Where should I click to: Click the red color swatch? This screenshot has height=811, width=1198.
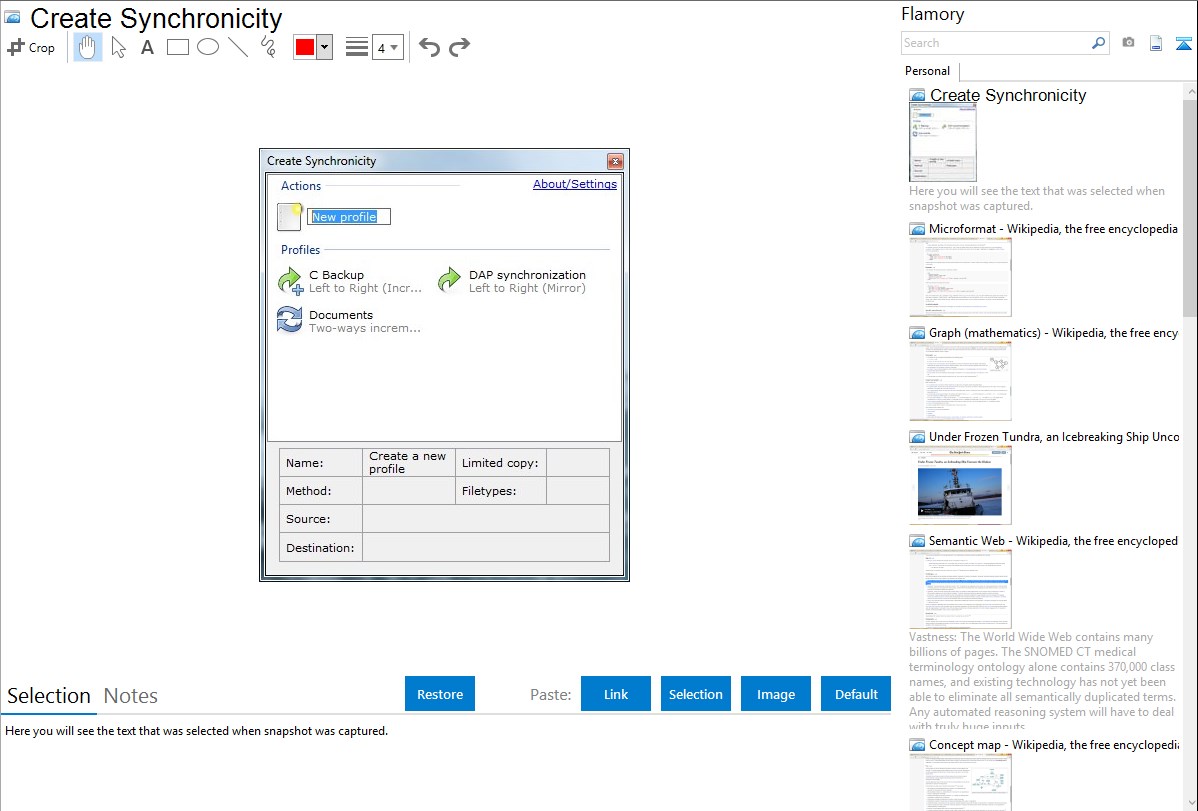305,47
